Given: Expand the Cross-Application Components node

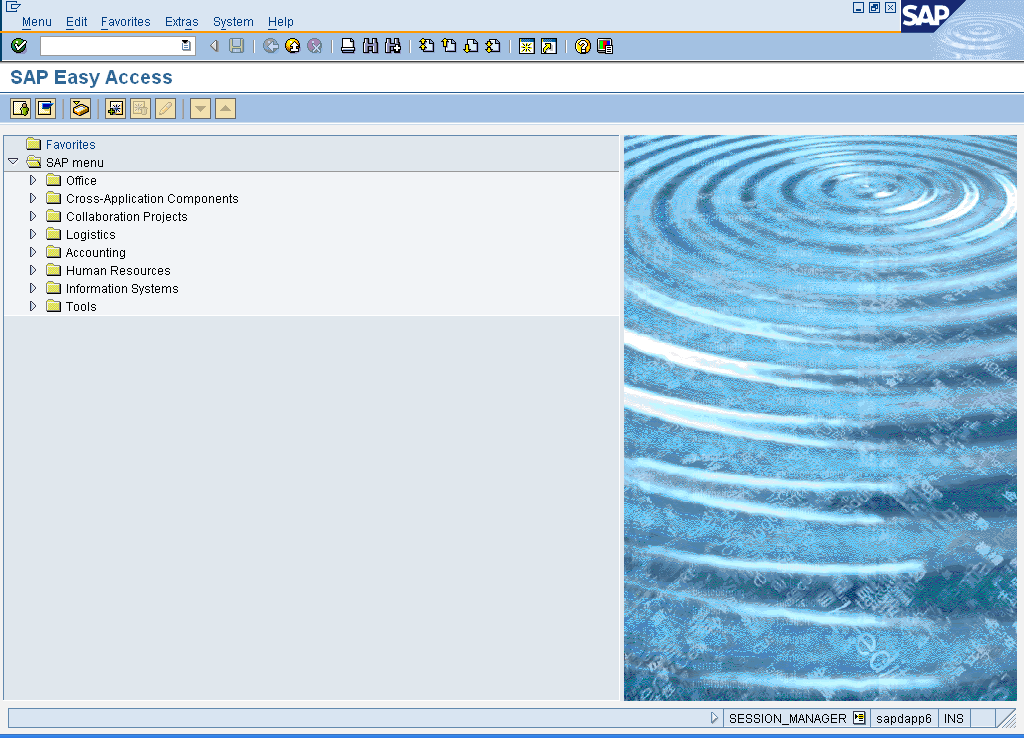Looking at the screenshot, I should coord(33,198).
